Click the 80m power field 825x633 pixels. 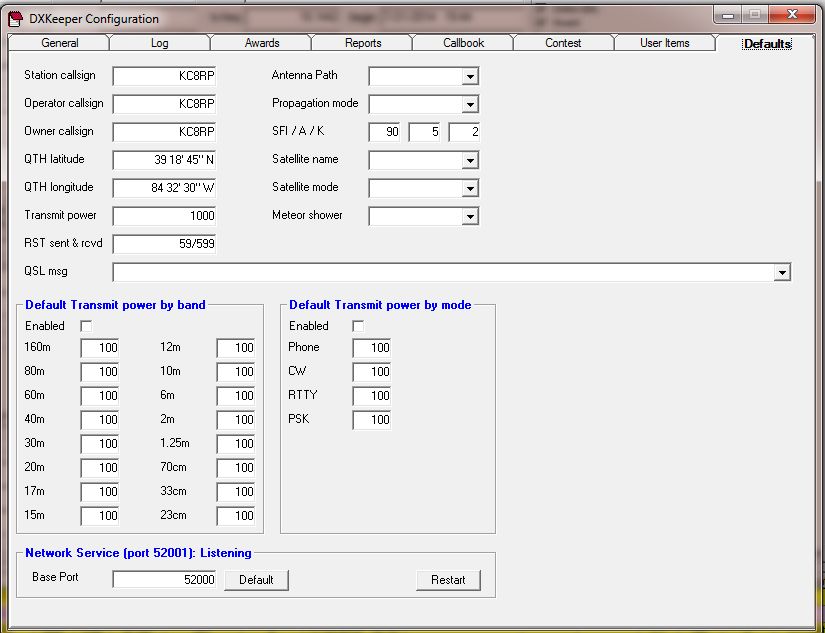point(99,372)
